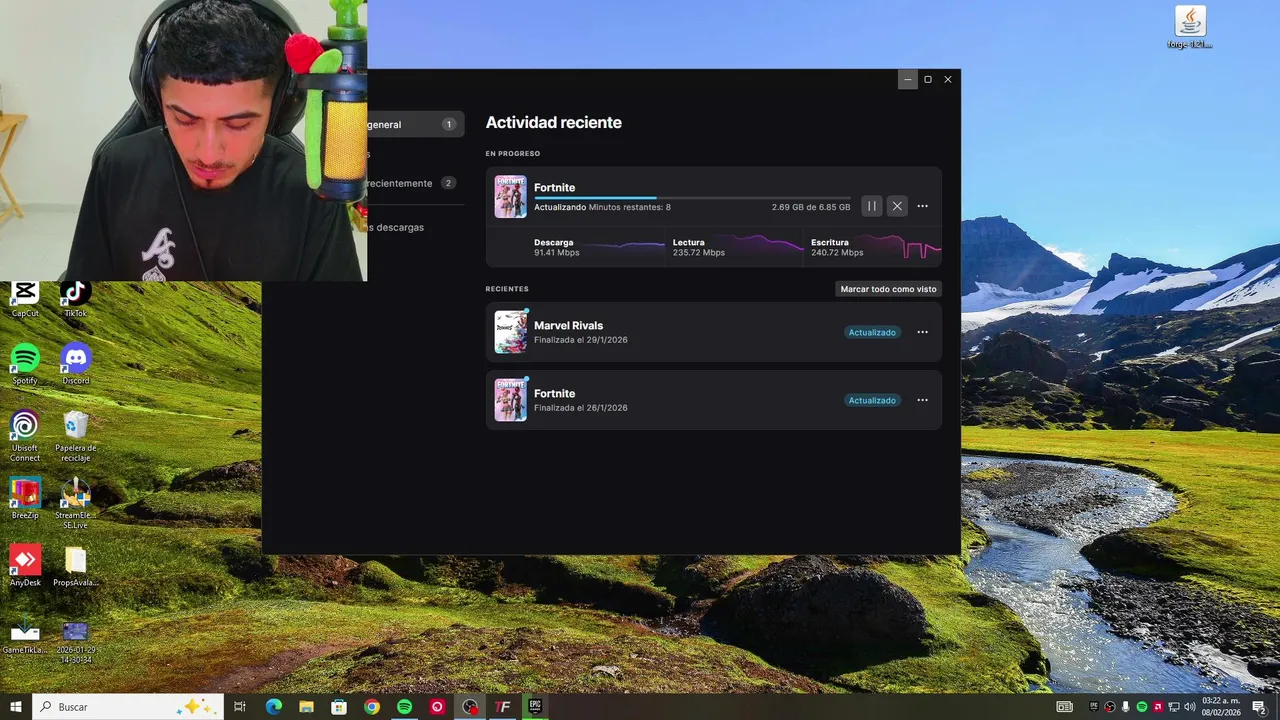Select GameTikLa desktop icon

tap(25, 637)
